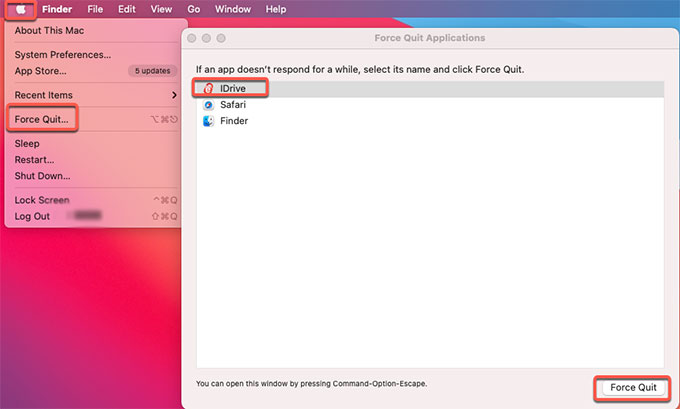This screenshot has height=409, width=680.
Task: Open App Store… from Apple menu
Action: point(40,71)
